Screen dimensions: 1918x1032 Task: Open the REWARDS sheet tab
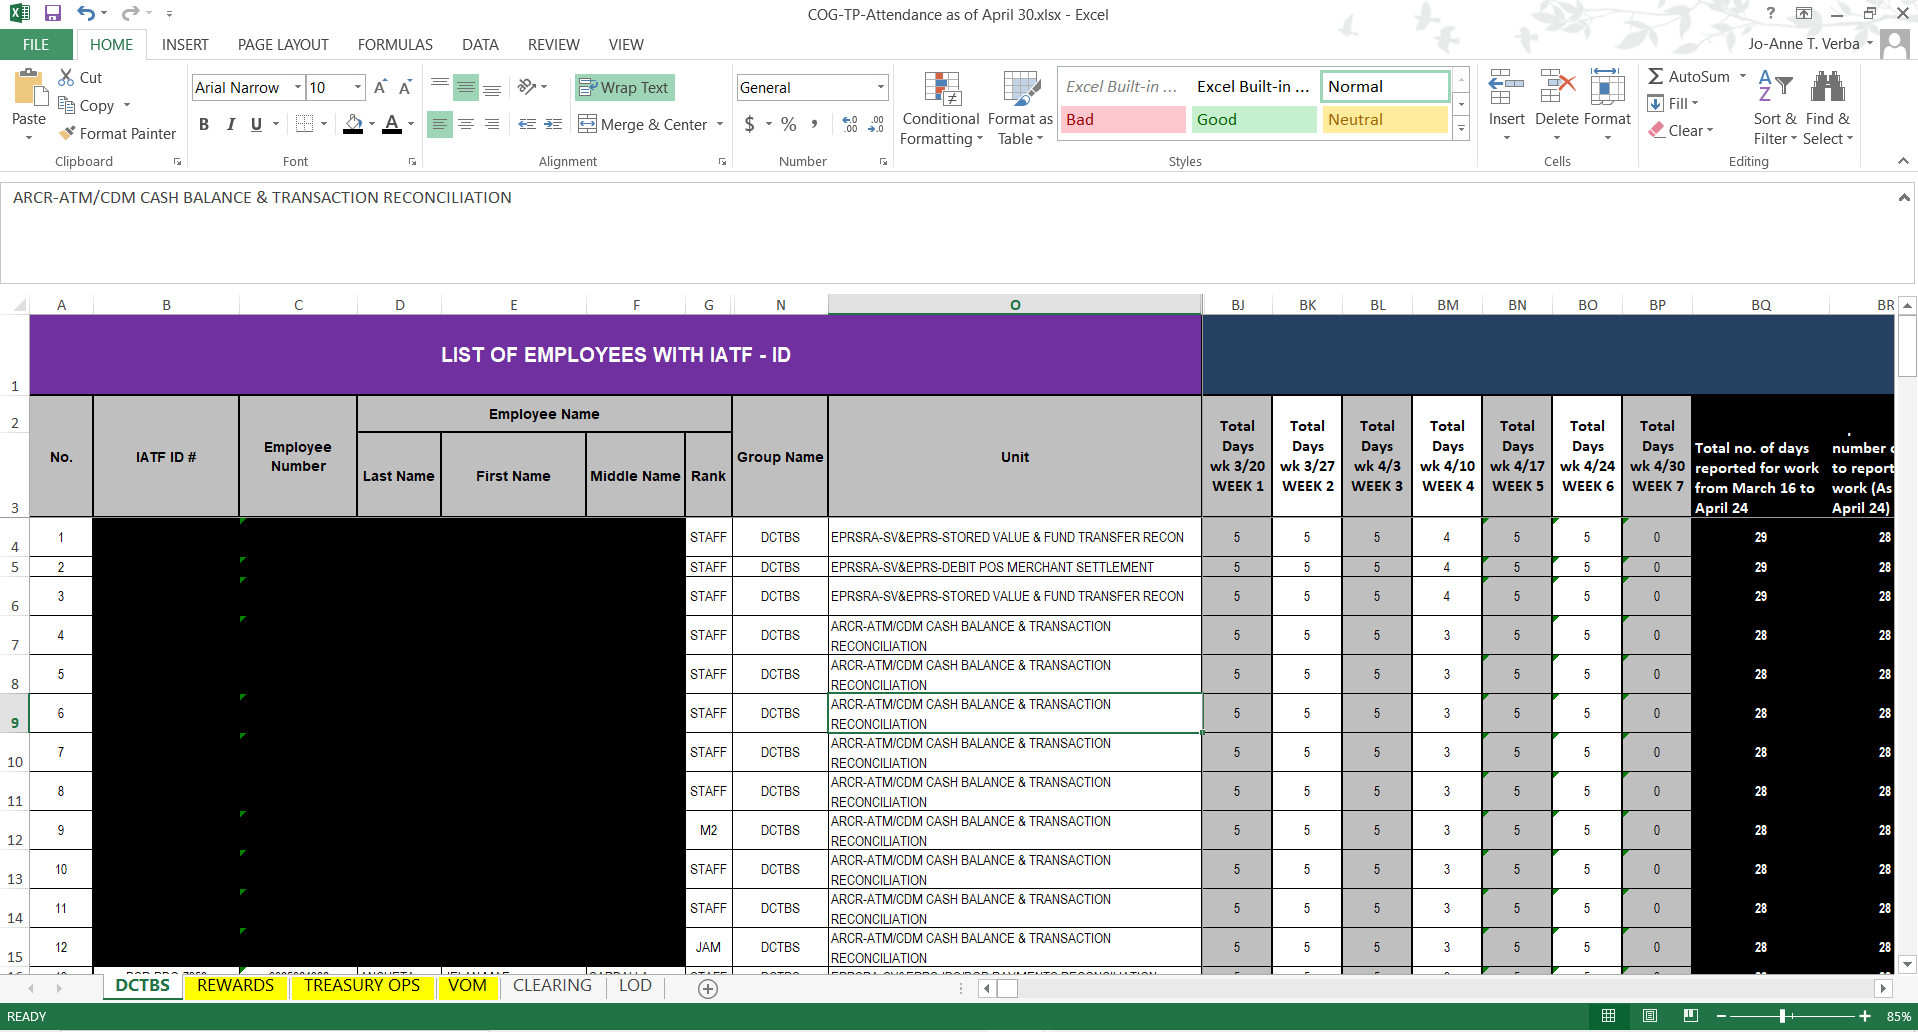235,986
